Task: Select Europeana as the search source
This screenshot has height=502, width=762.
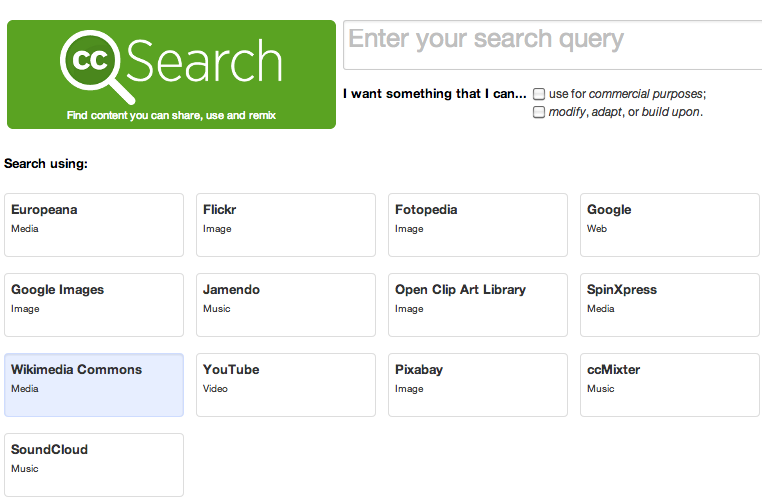Action: pos(94,225)
